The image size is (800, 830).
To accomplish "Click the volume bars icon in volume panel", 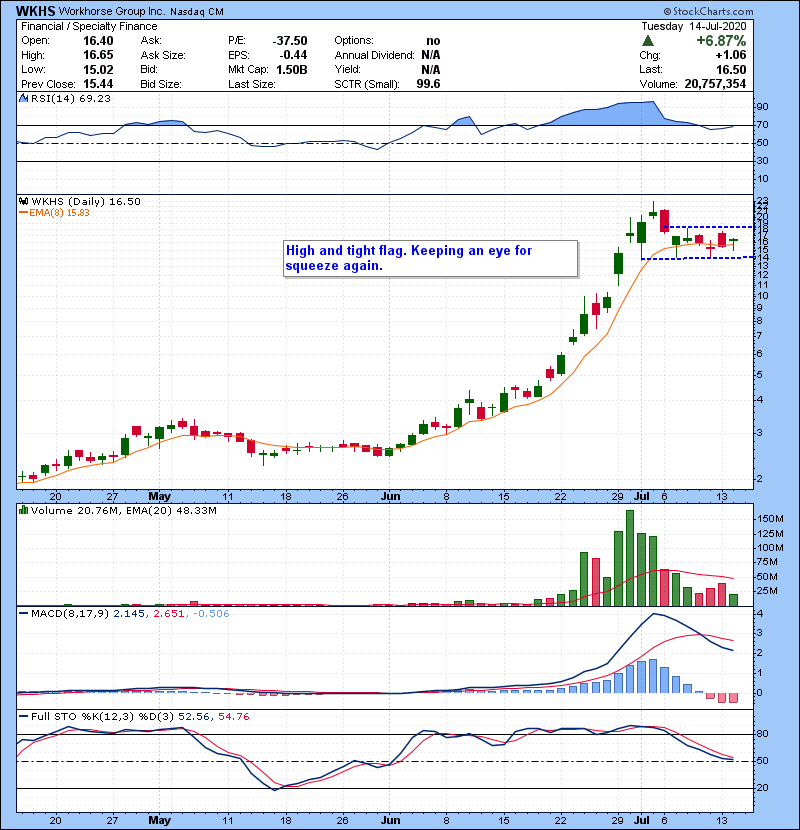I will click(23, 510).
